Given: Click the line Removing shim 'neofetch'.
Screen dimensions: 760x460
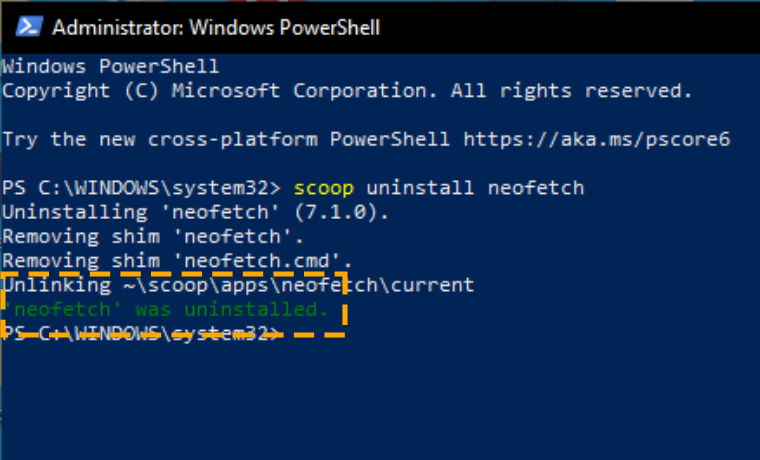Looking at the screenshot, I should click(x=153, y=237).
